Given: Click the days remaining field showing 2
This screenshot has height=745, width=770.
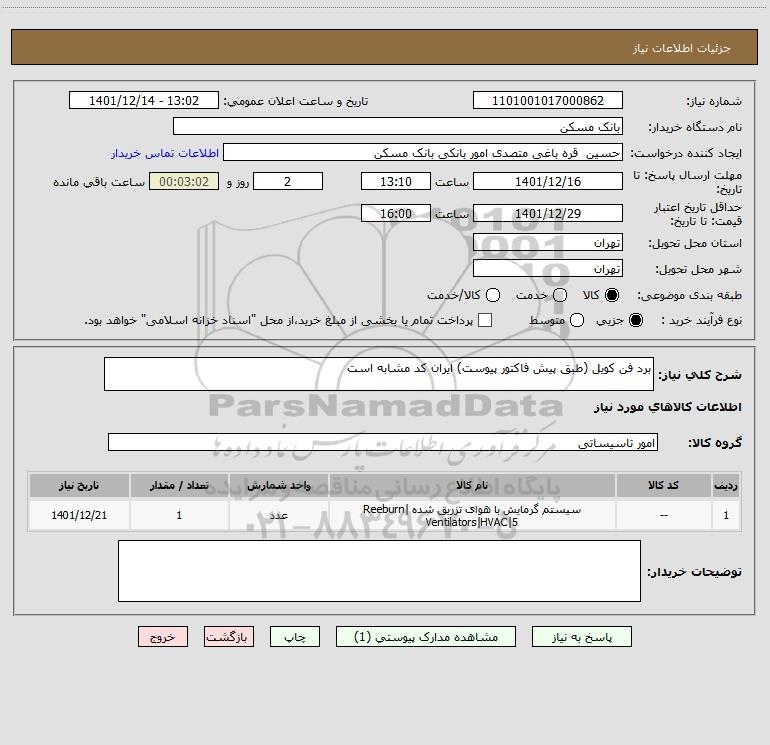Looking at the screenshot, I should (x=288, y=181).
